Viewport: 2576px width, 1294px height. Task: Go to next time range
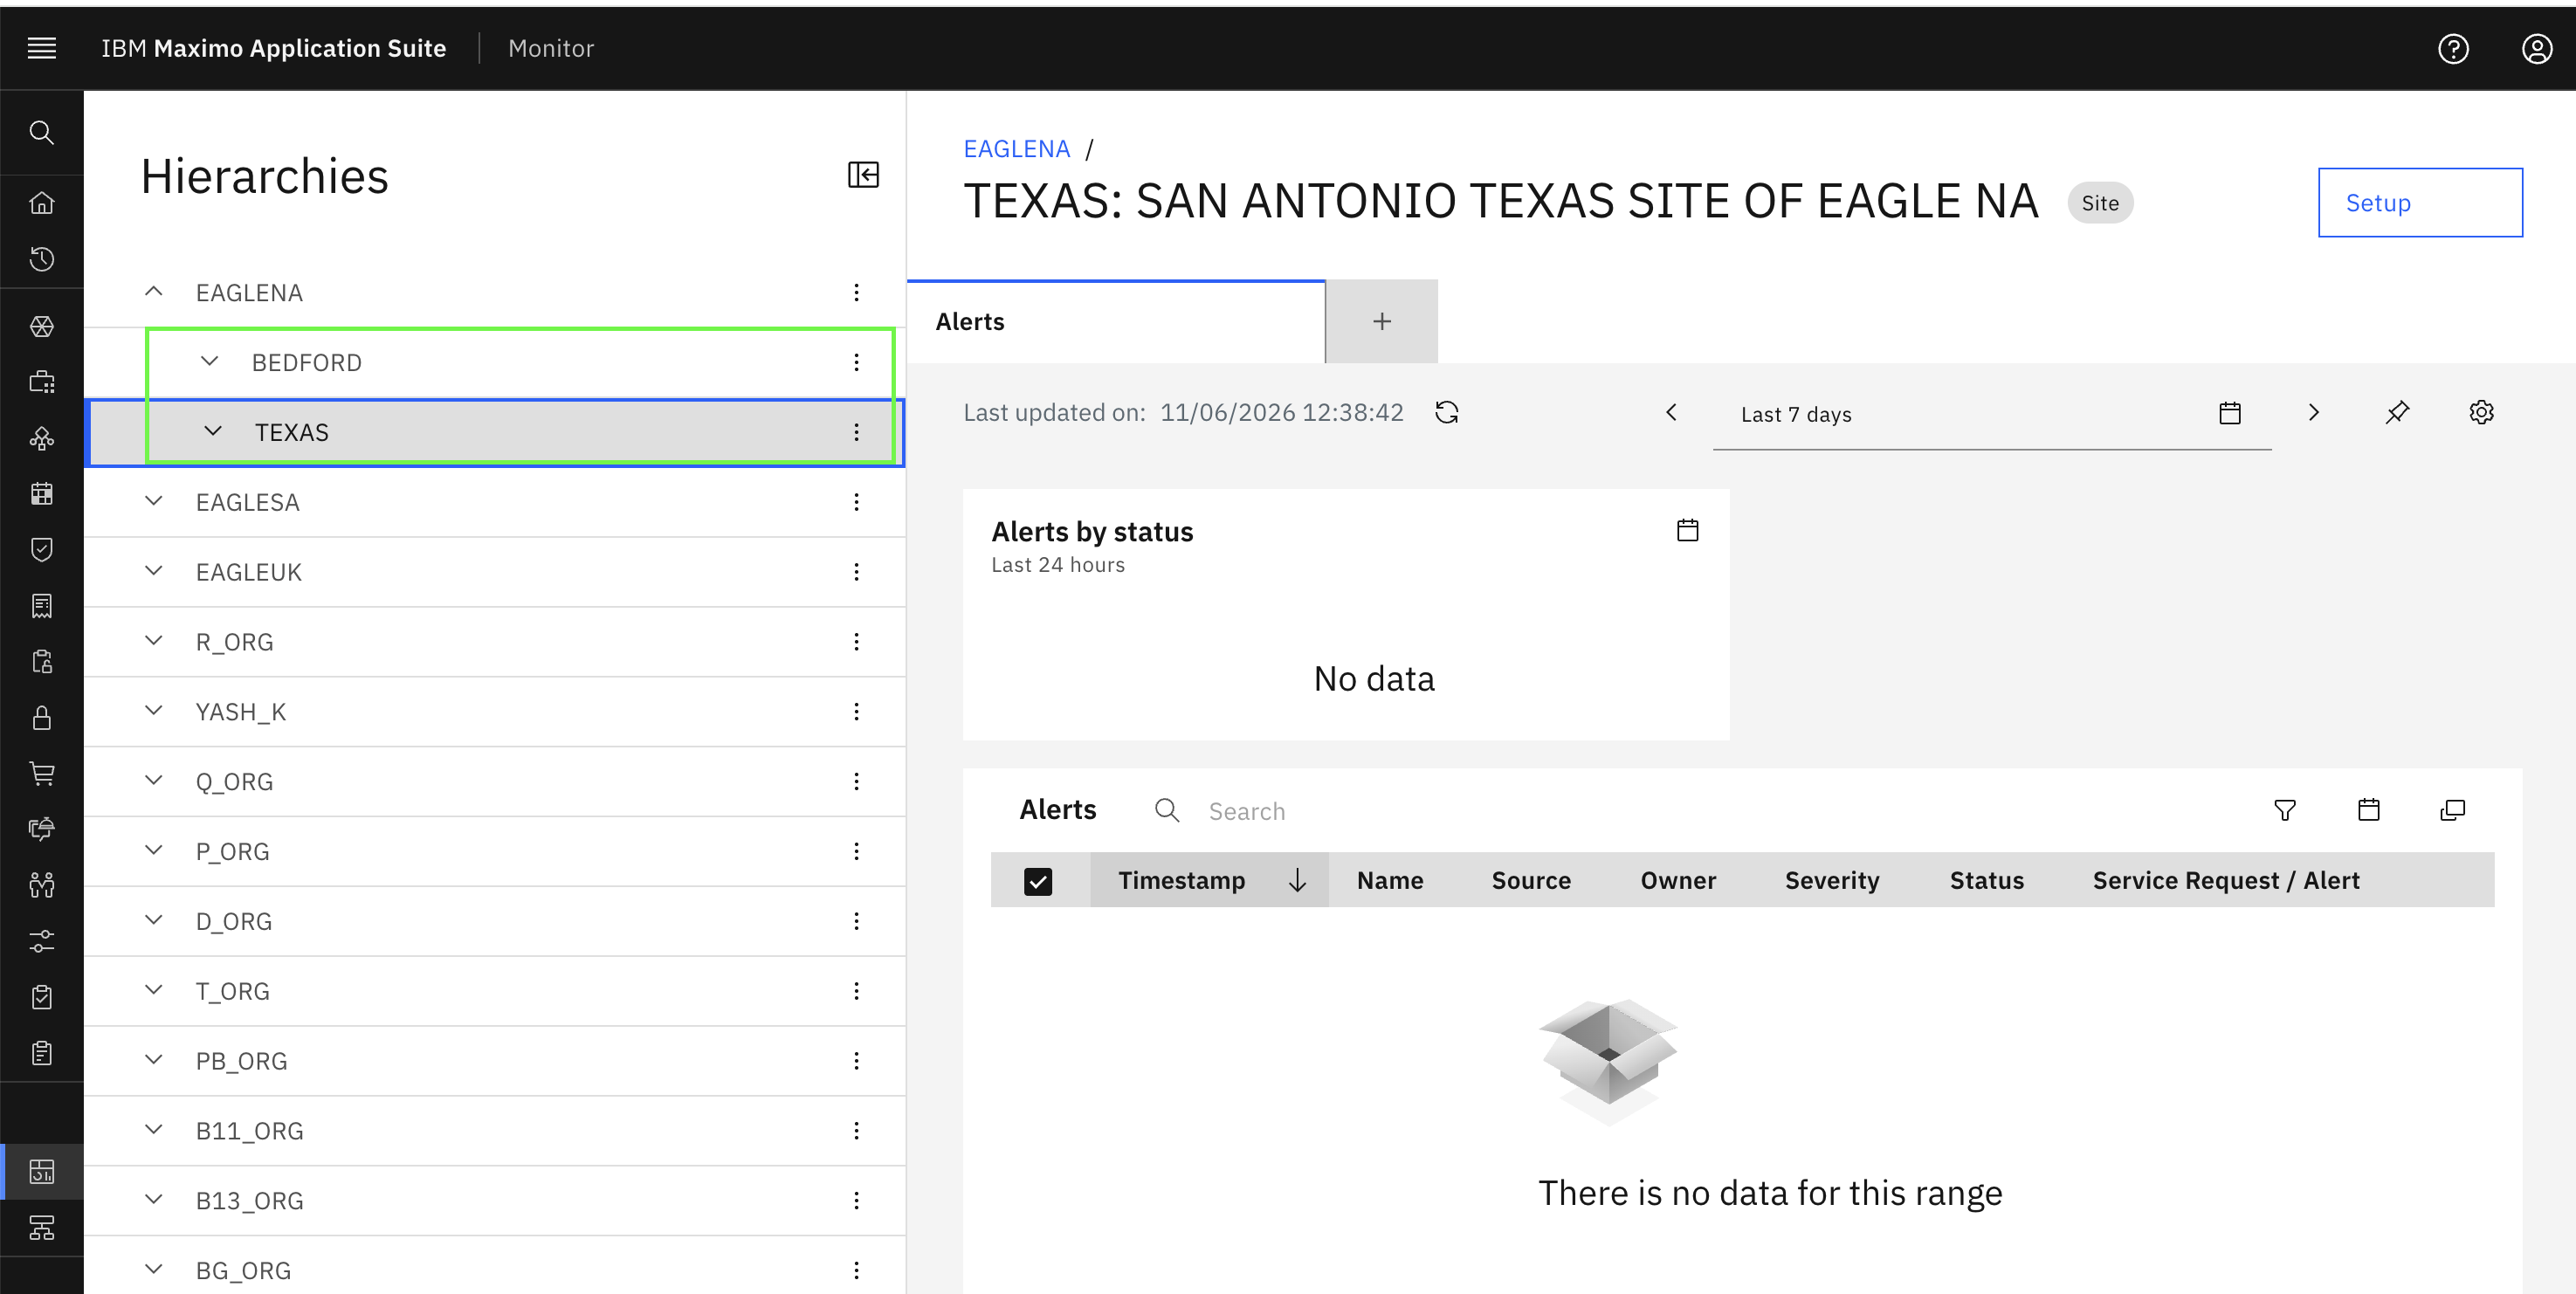coord(2313,412)
